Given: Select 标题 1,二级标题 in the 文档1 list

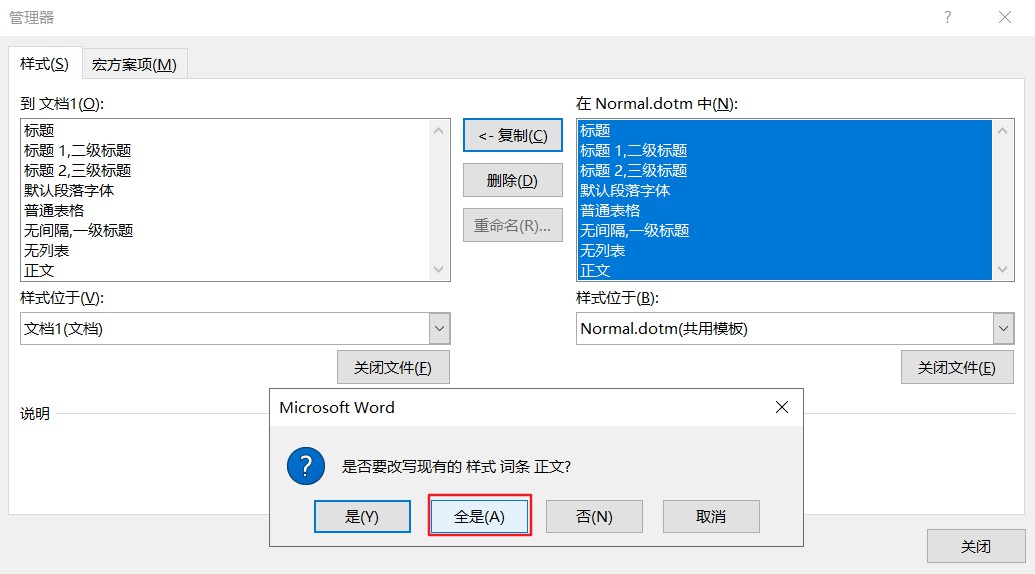Looking at the screenshot, I should [225, 150].
